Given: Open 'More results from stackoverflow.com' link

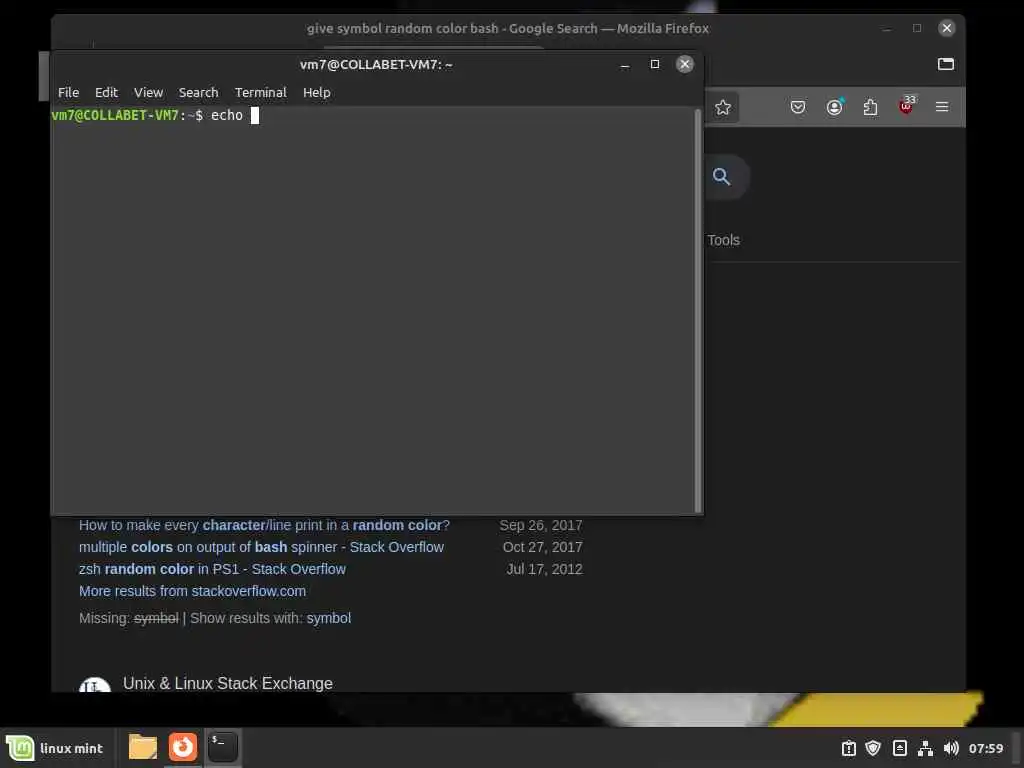Looking at the screenshot, I should click(x=192, y=591).
